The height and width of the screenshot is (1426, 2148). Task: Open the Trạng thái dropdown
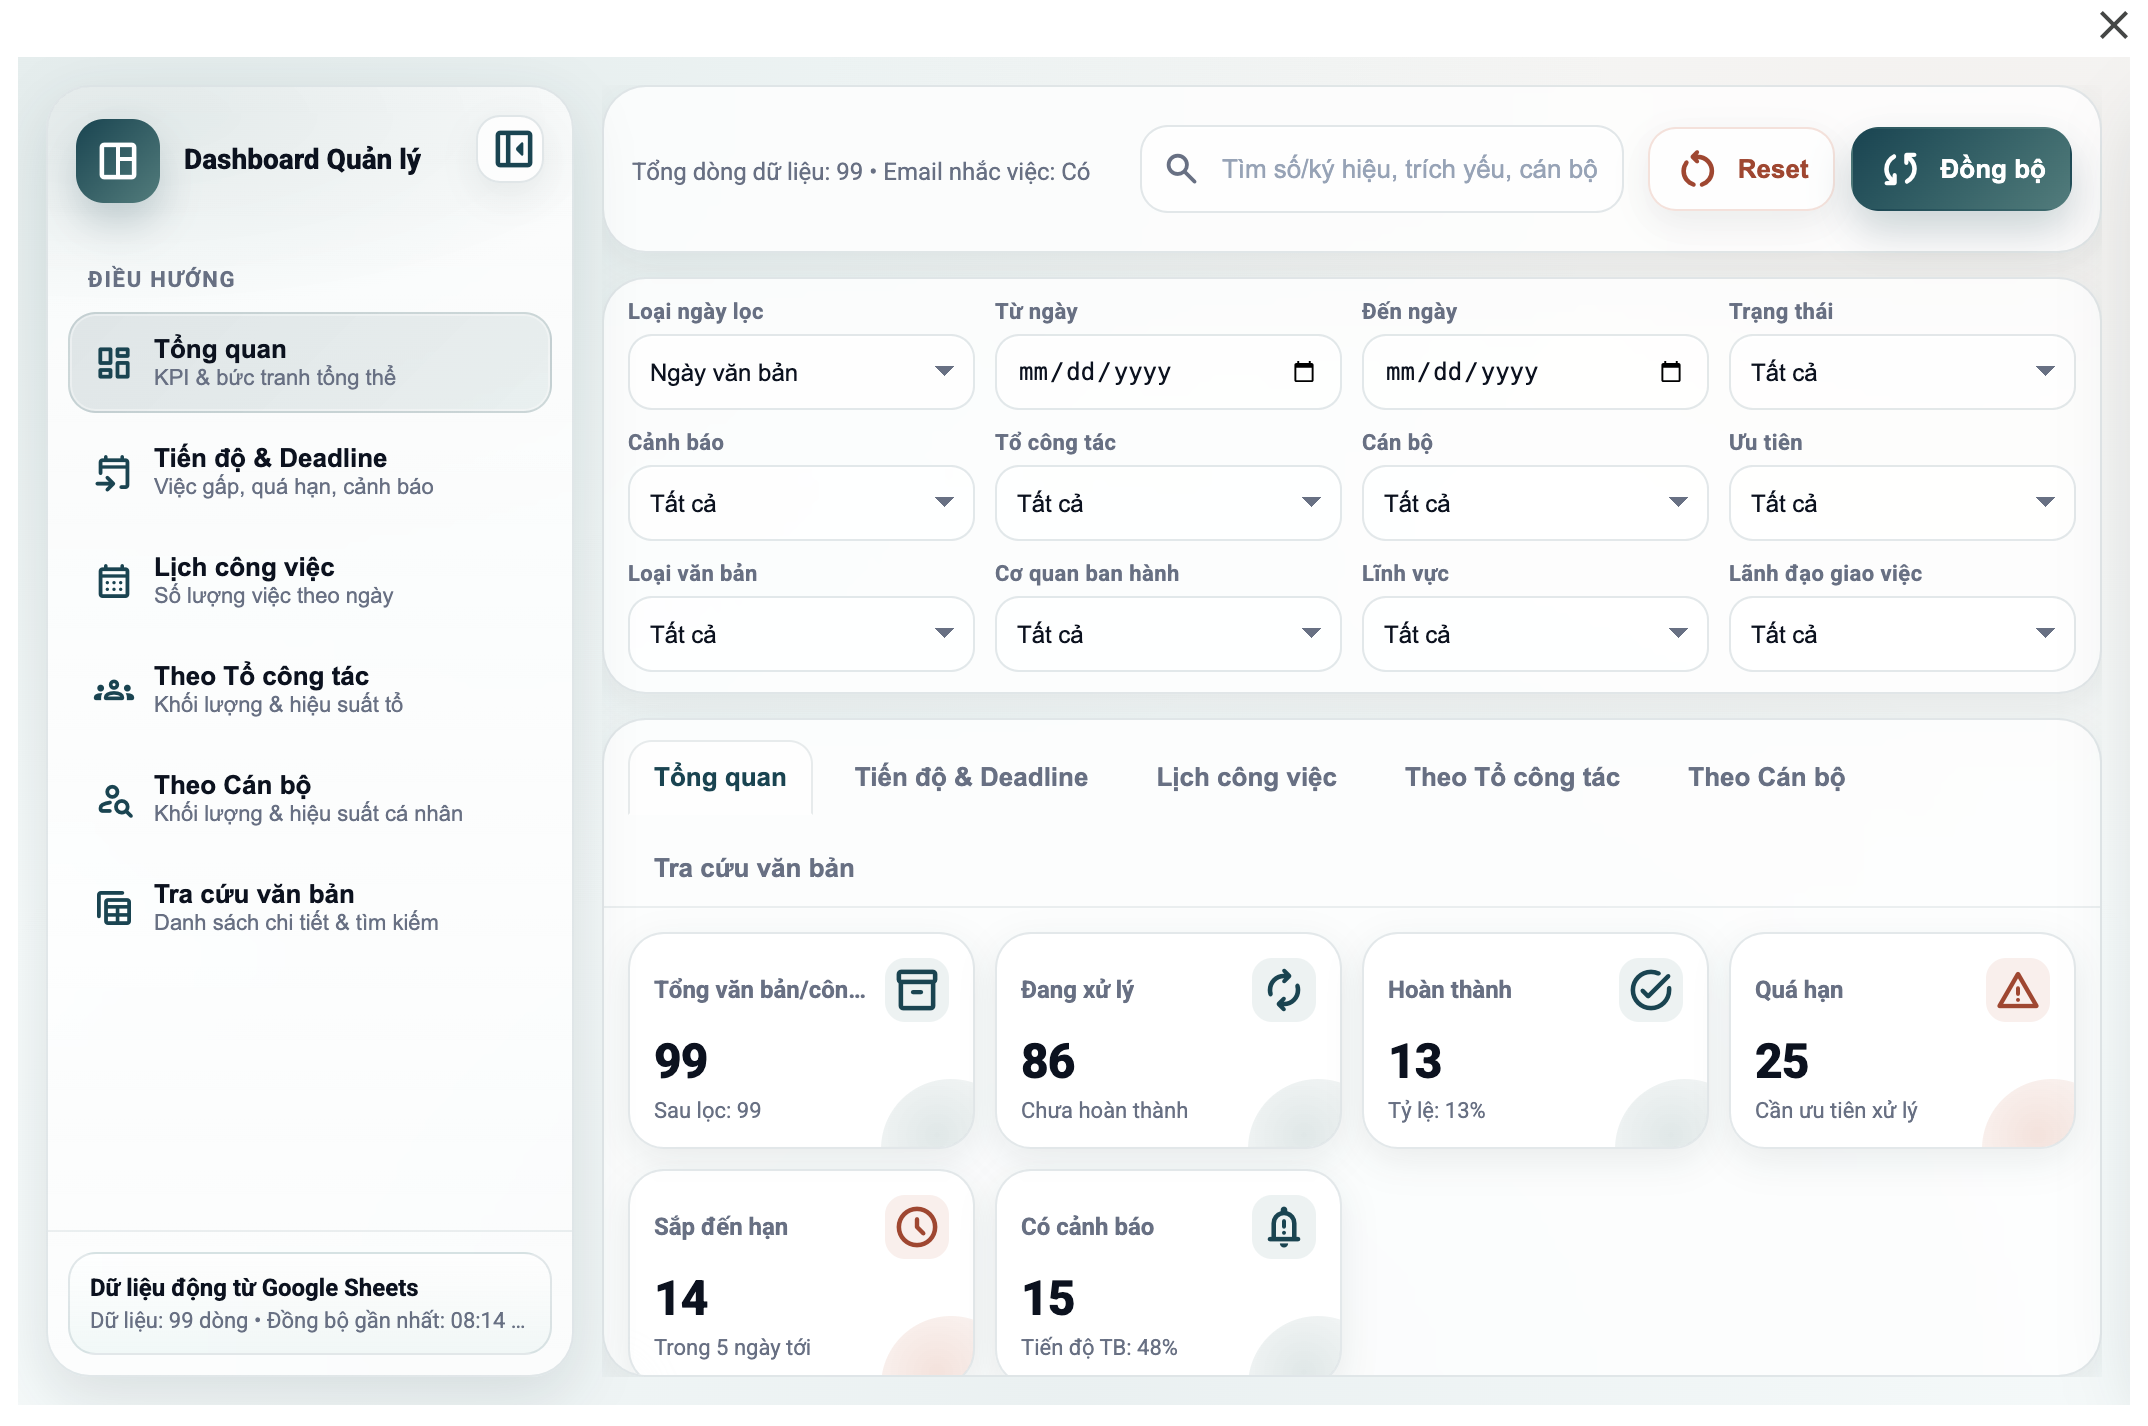1901,372
